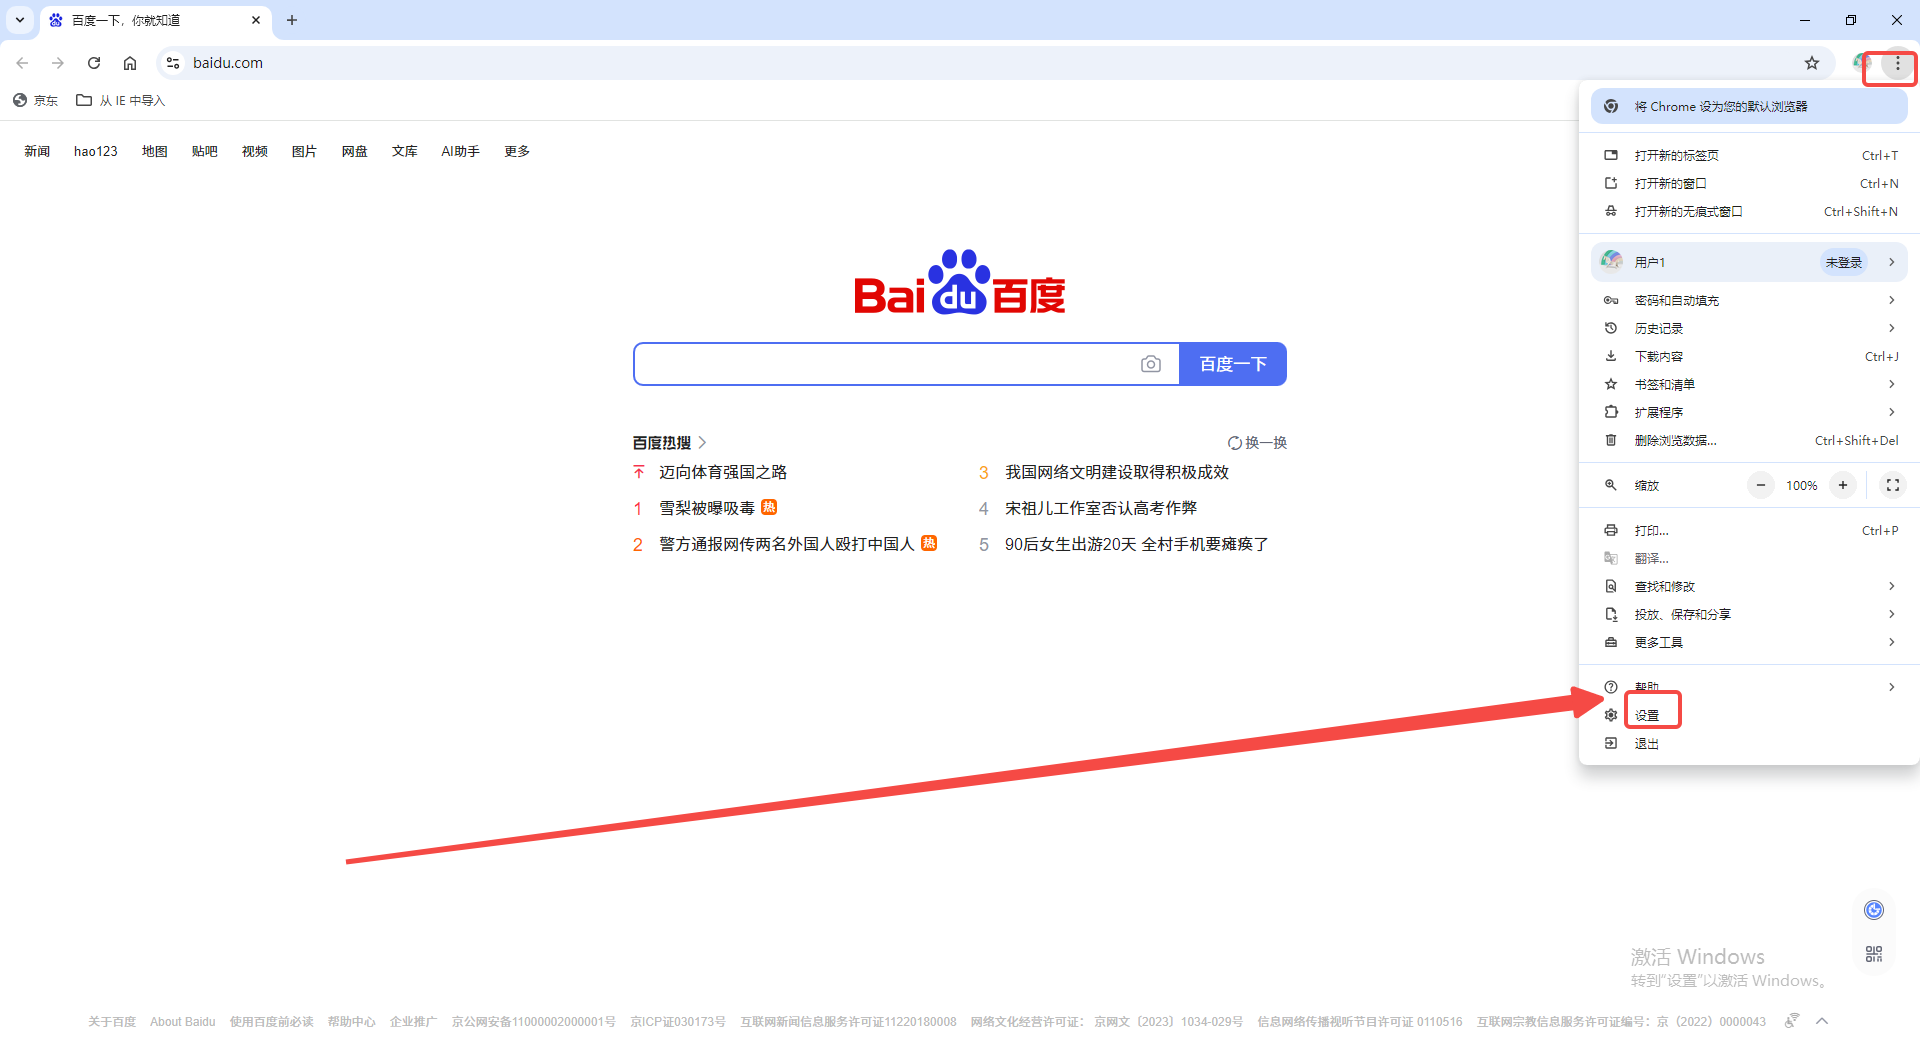Open Baidu AI assistant floating icon
The image size is (1920, 1040).
tap(1874, 909)
